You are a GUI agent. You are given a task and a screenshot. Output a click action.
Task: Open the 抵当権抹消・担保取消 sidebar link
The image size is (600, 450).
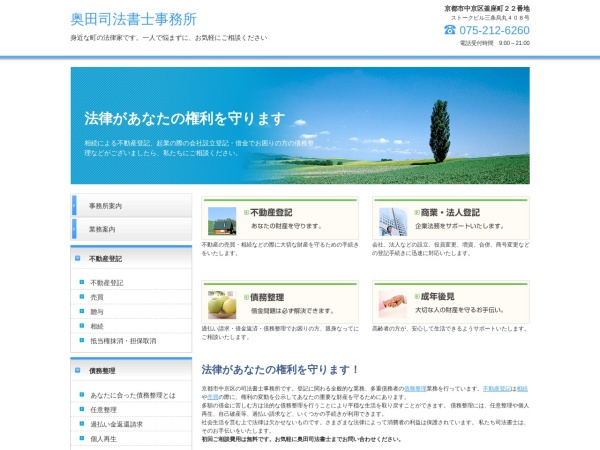click(x=123, y=341)
